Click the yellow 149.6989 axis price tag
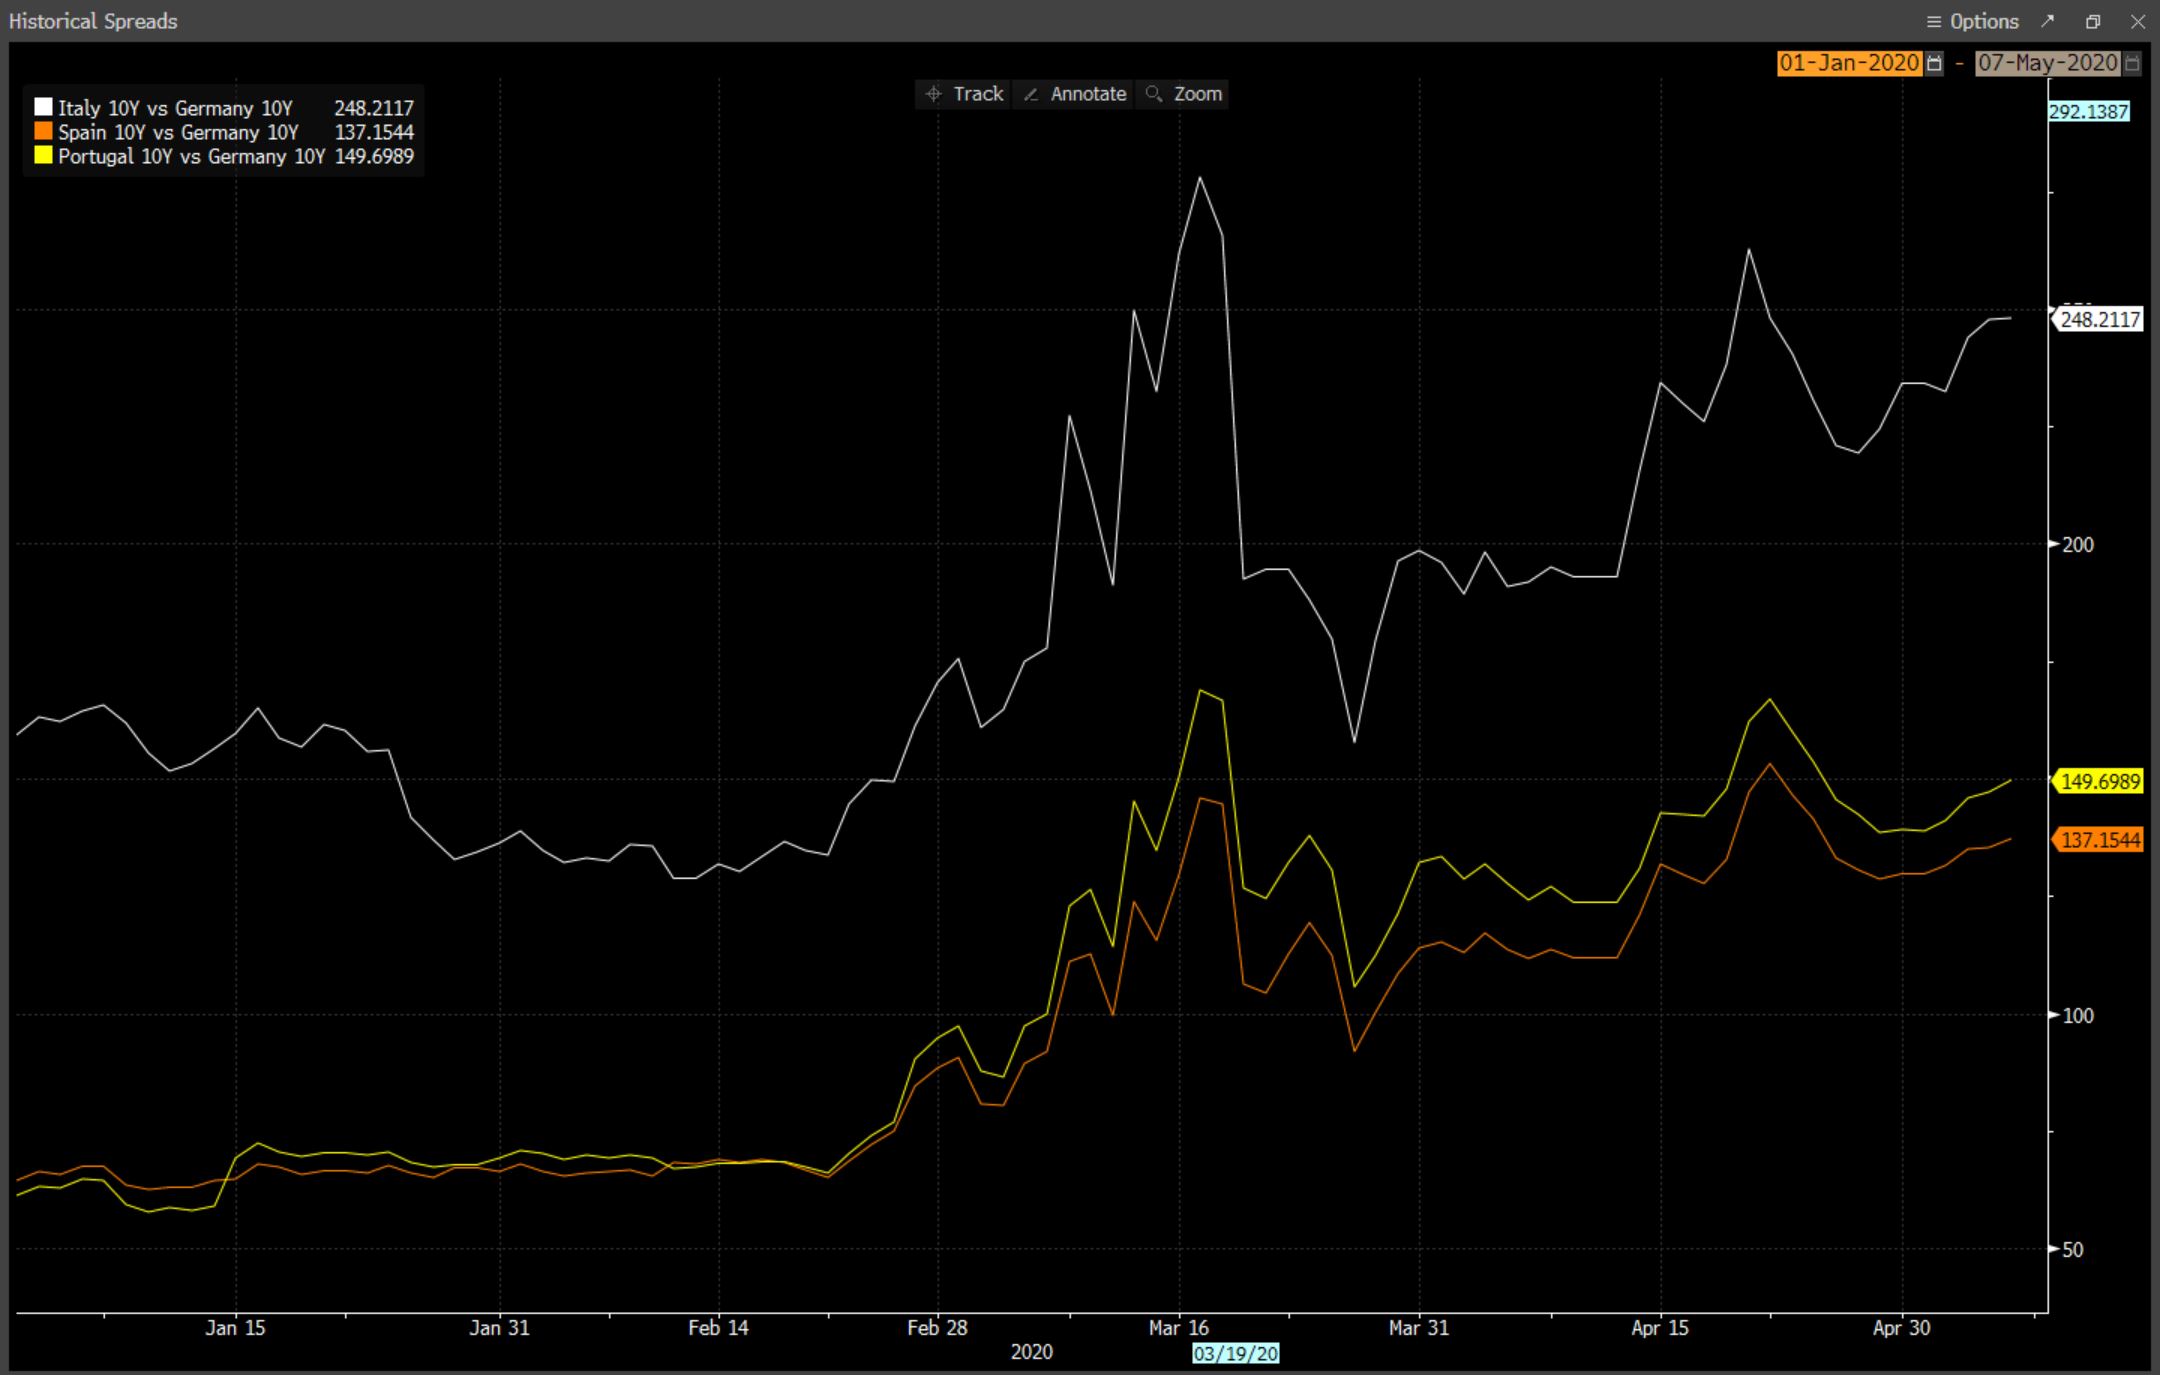The image size is (2160, 1375). click(x=2098, y=781)
